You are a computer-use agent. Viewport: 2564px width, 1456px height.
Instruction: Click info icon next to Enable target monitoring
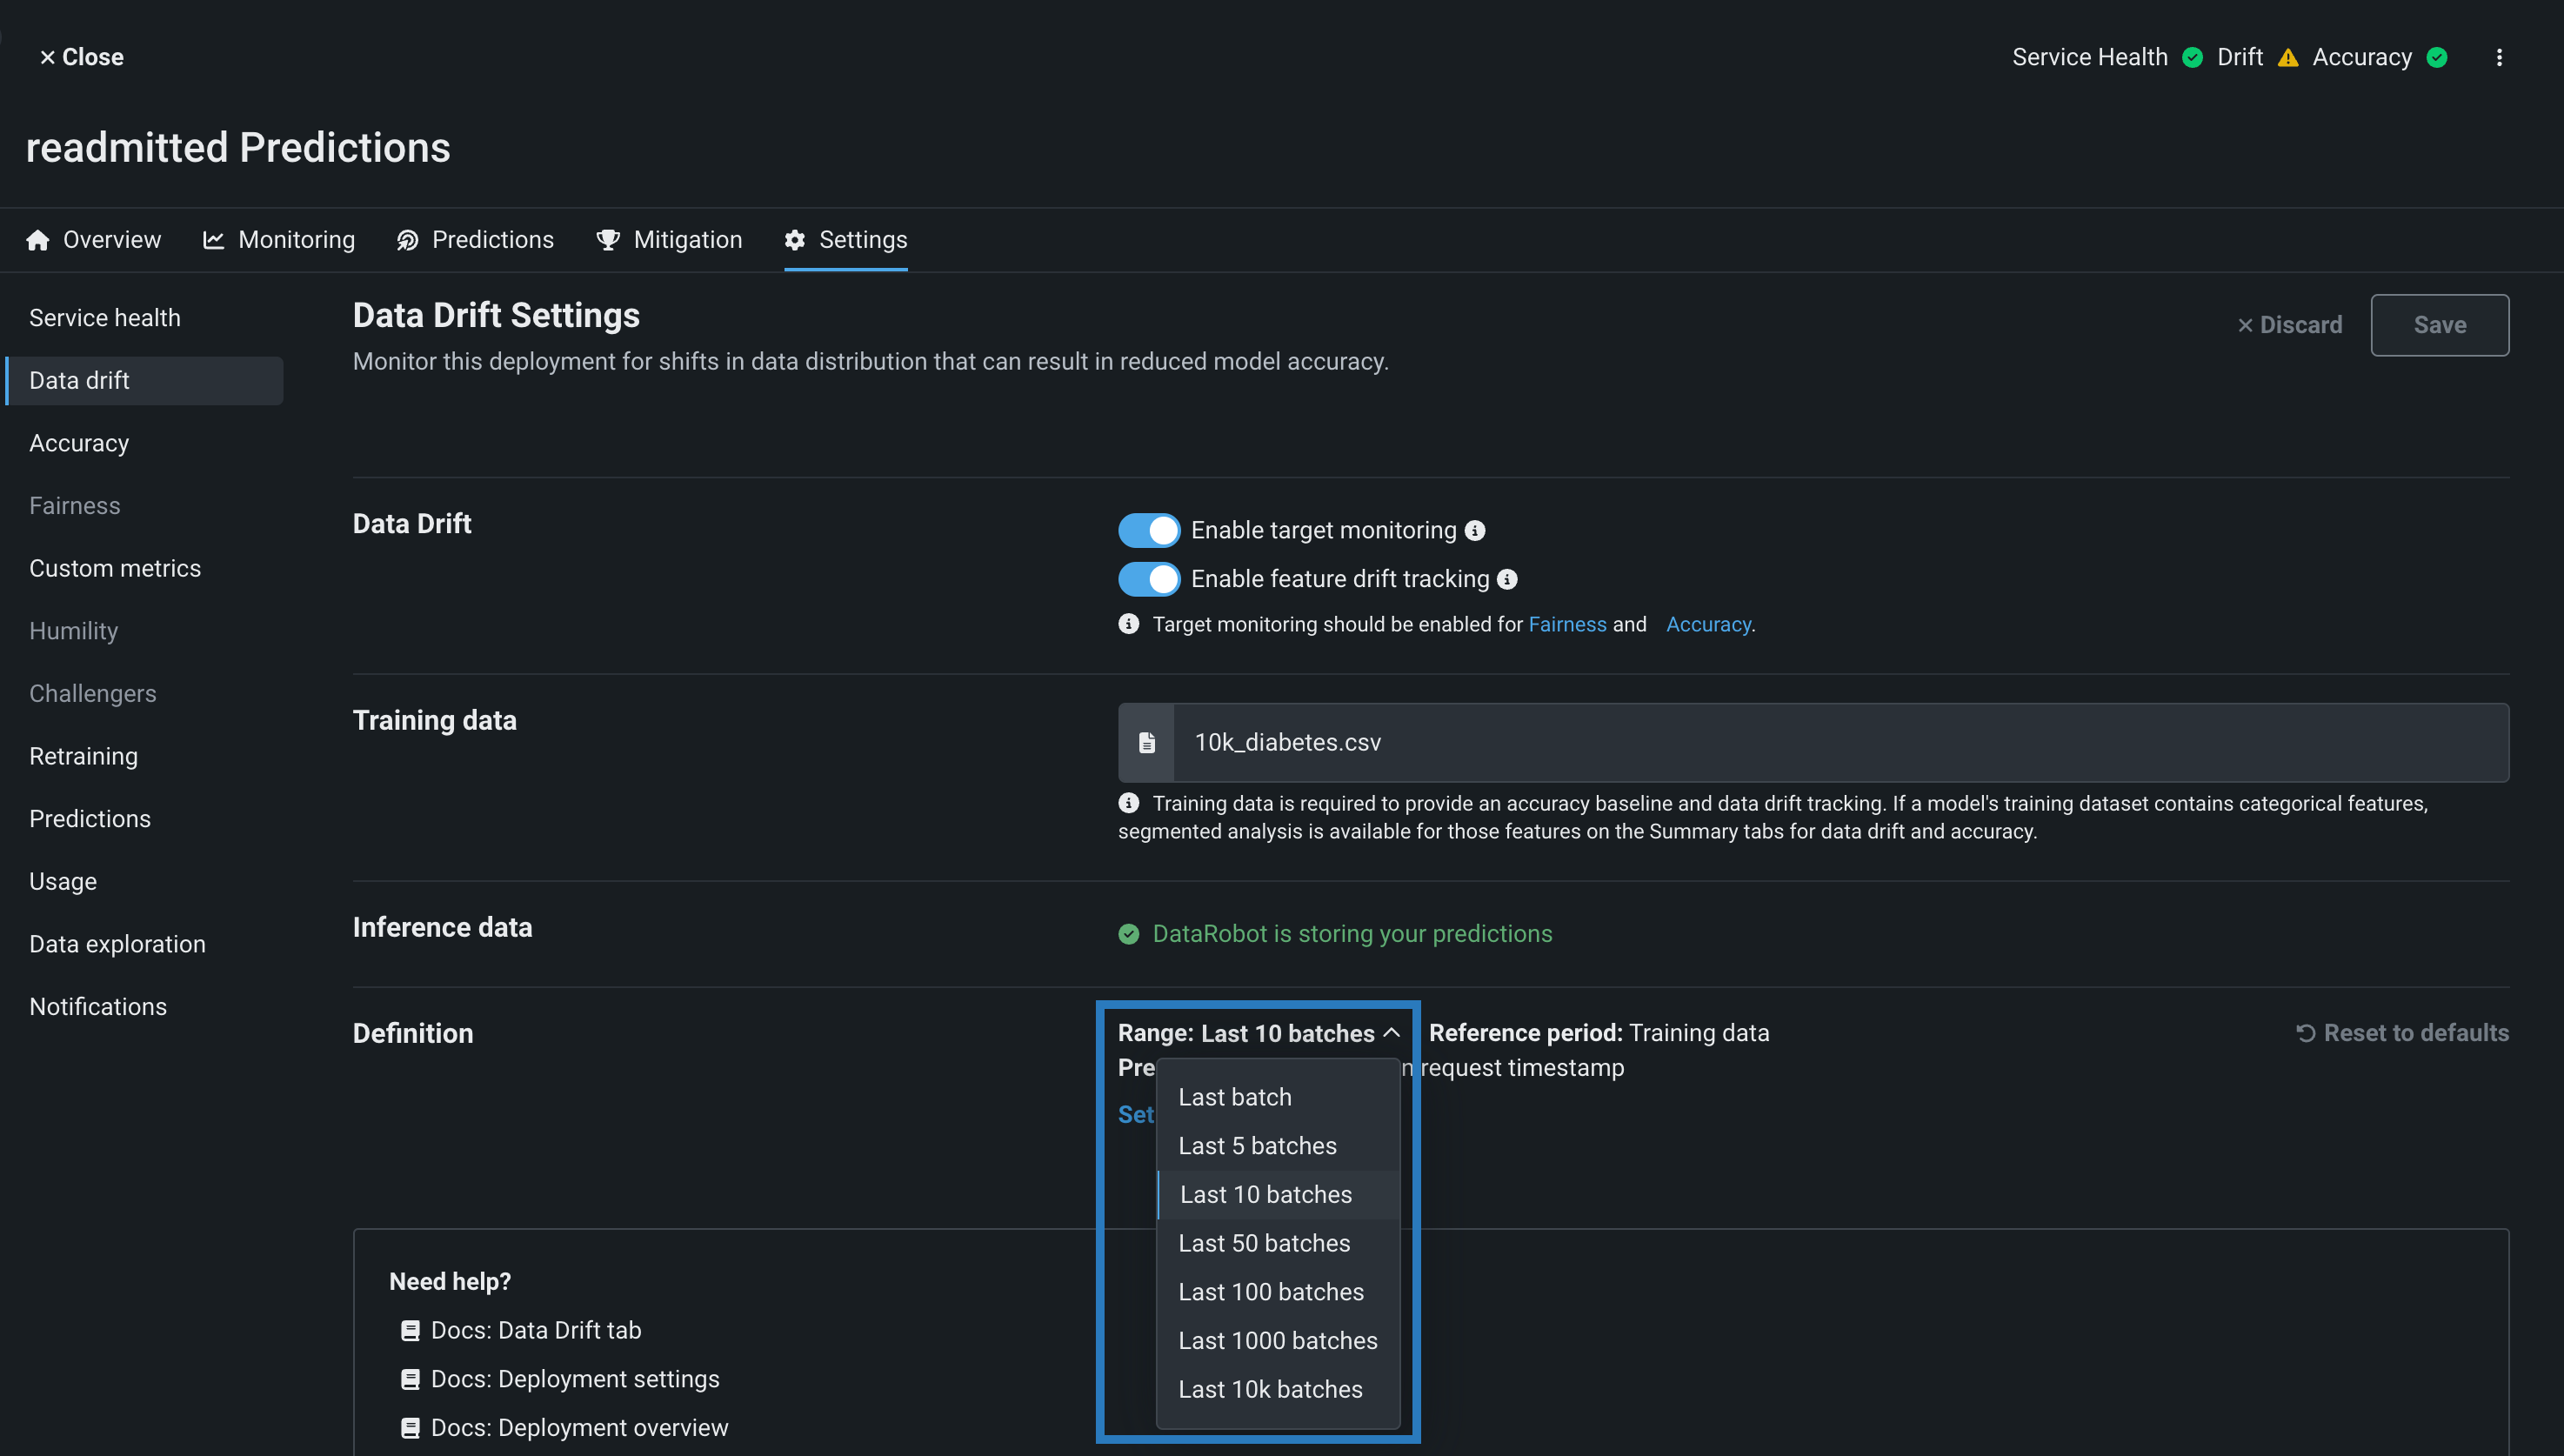click(x=1475, y=530)
